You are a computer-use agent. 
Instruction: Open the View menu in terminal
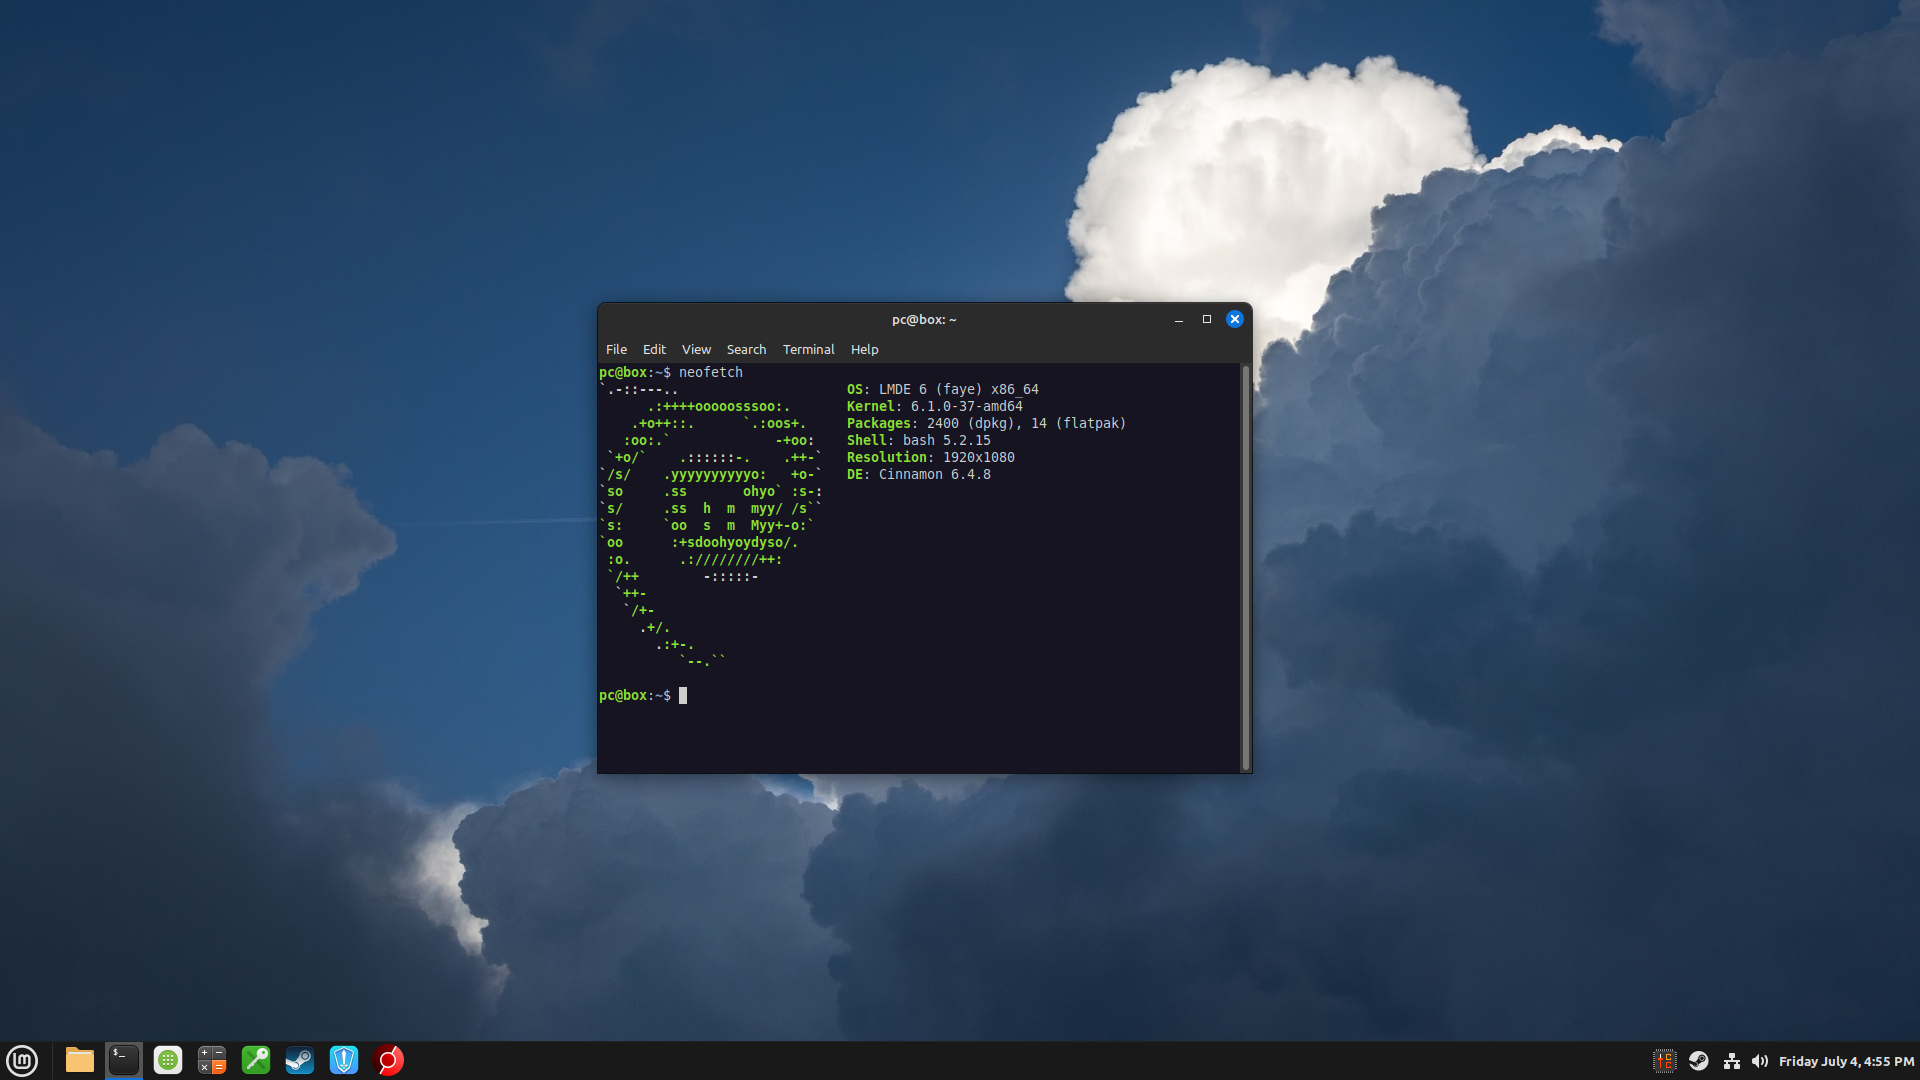[696, 349]
